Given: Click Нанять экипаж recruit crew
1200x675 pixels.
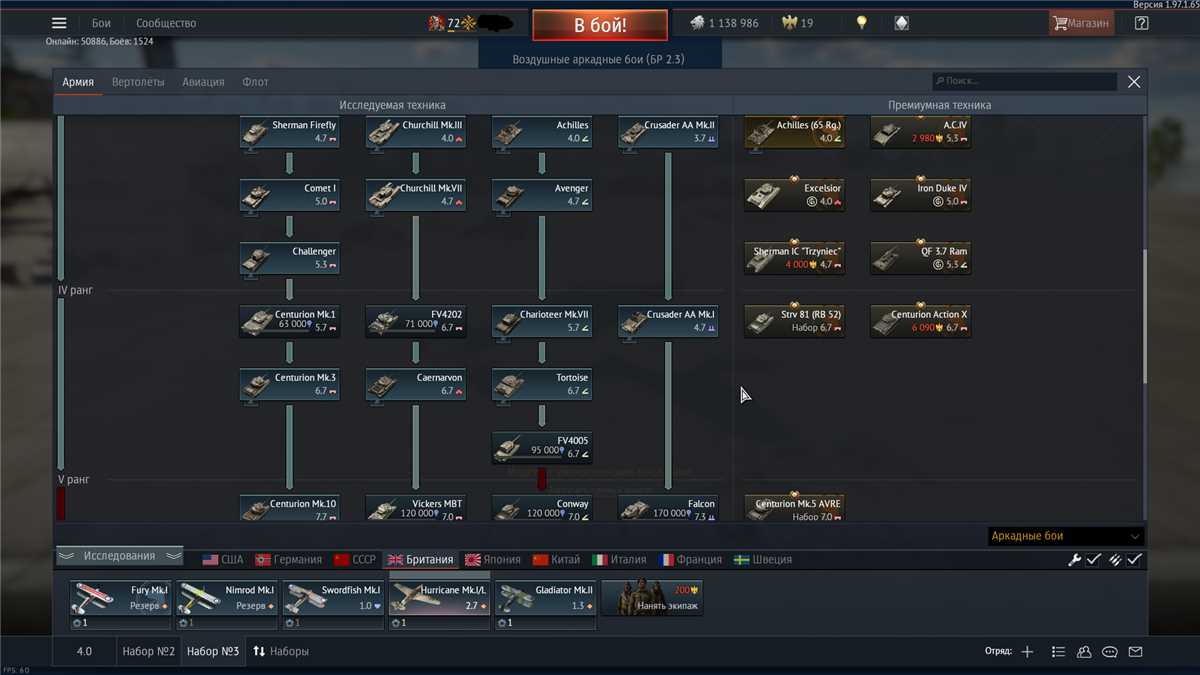Looking at the screenshot, I should pos(652,598).
